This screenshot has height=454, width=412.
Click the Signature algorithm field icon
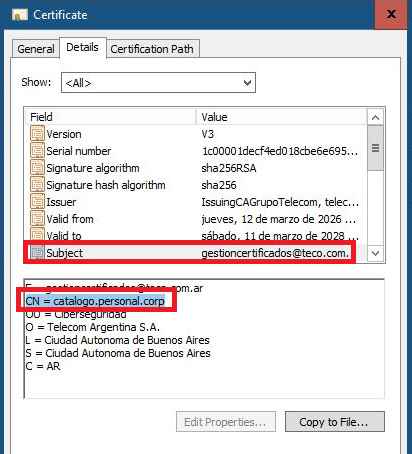[37, 168]
